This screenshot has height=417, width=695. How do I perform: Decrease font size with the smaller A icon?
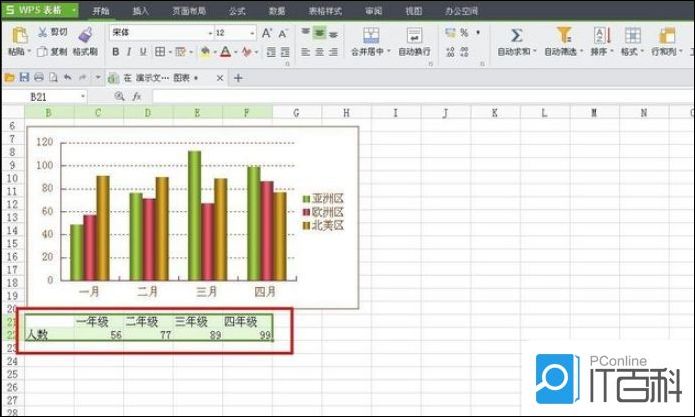tap(283, 33)
